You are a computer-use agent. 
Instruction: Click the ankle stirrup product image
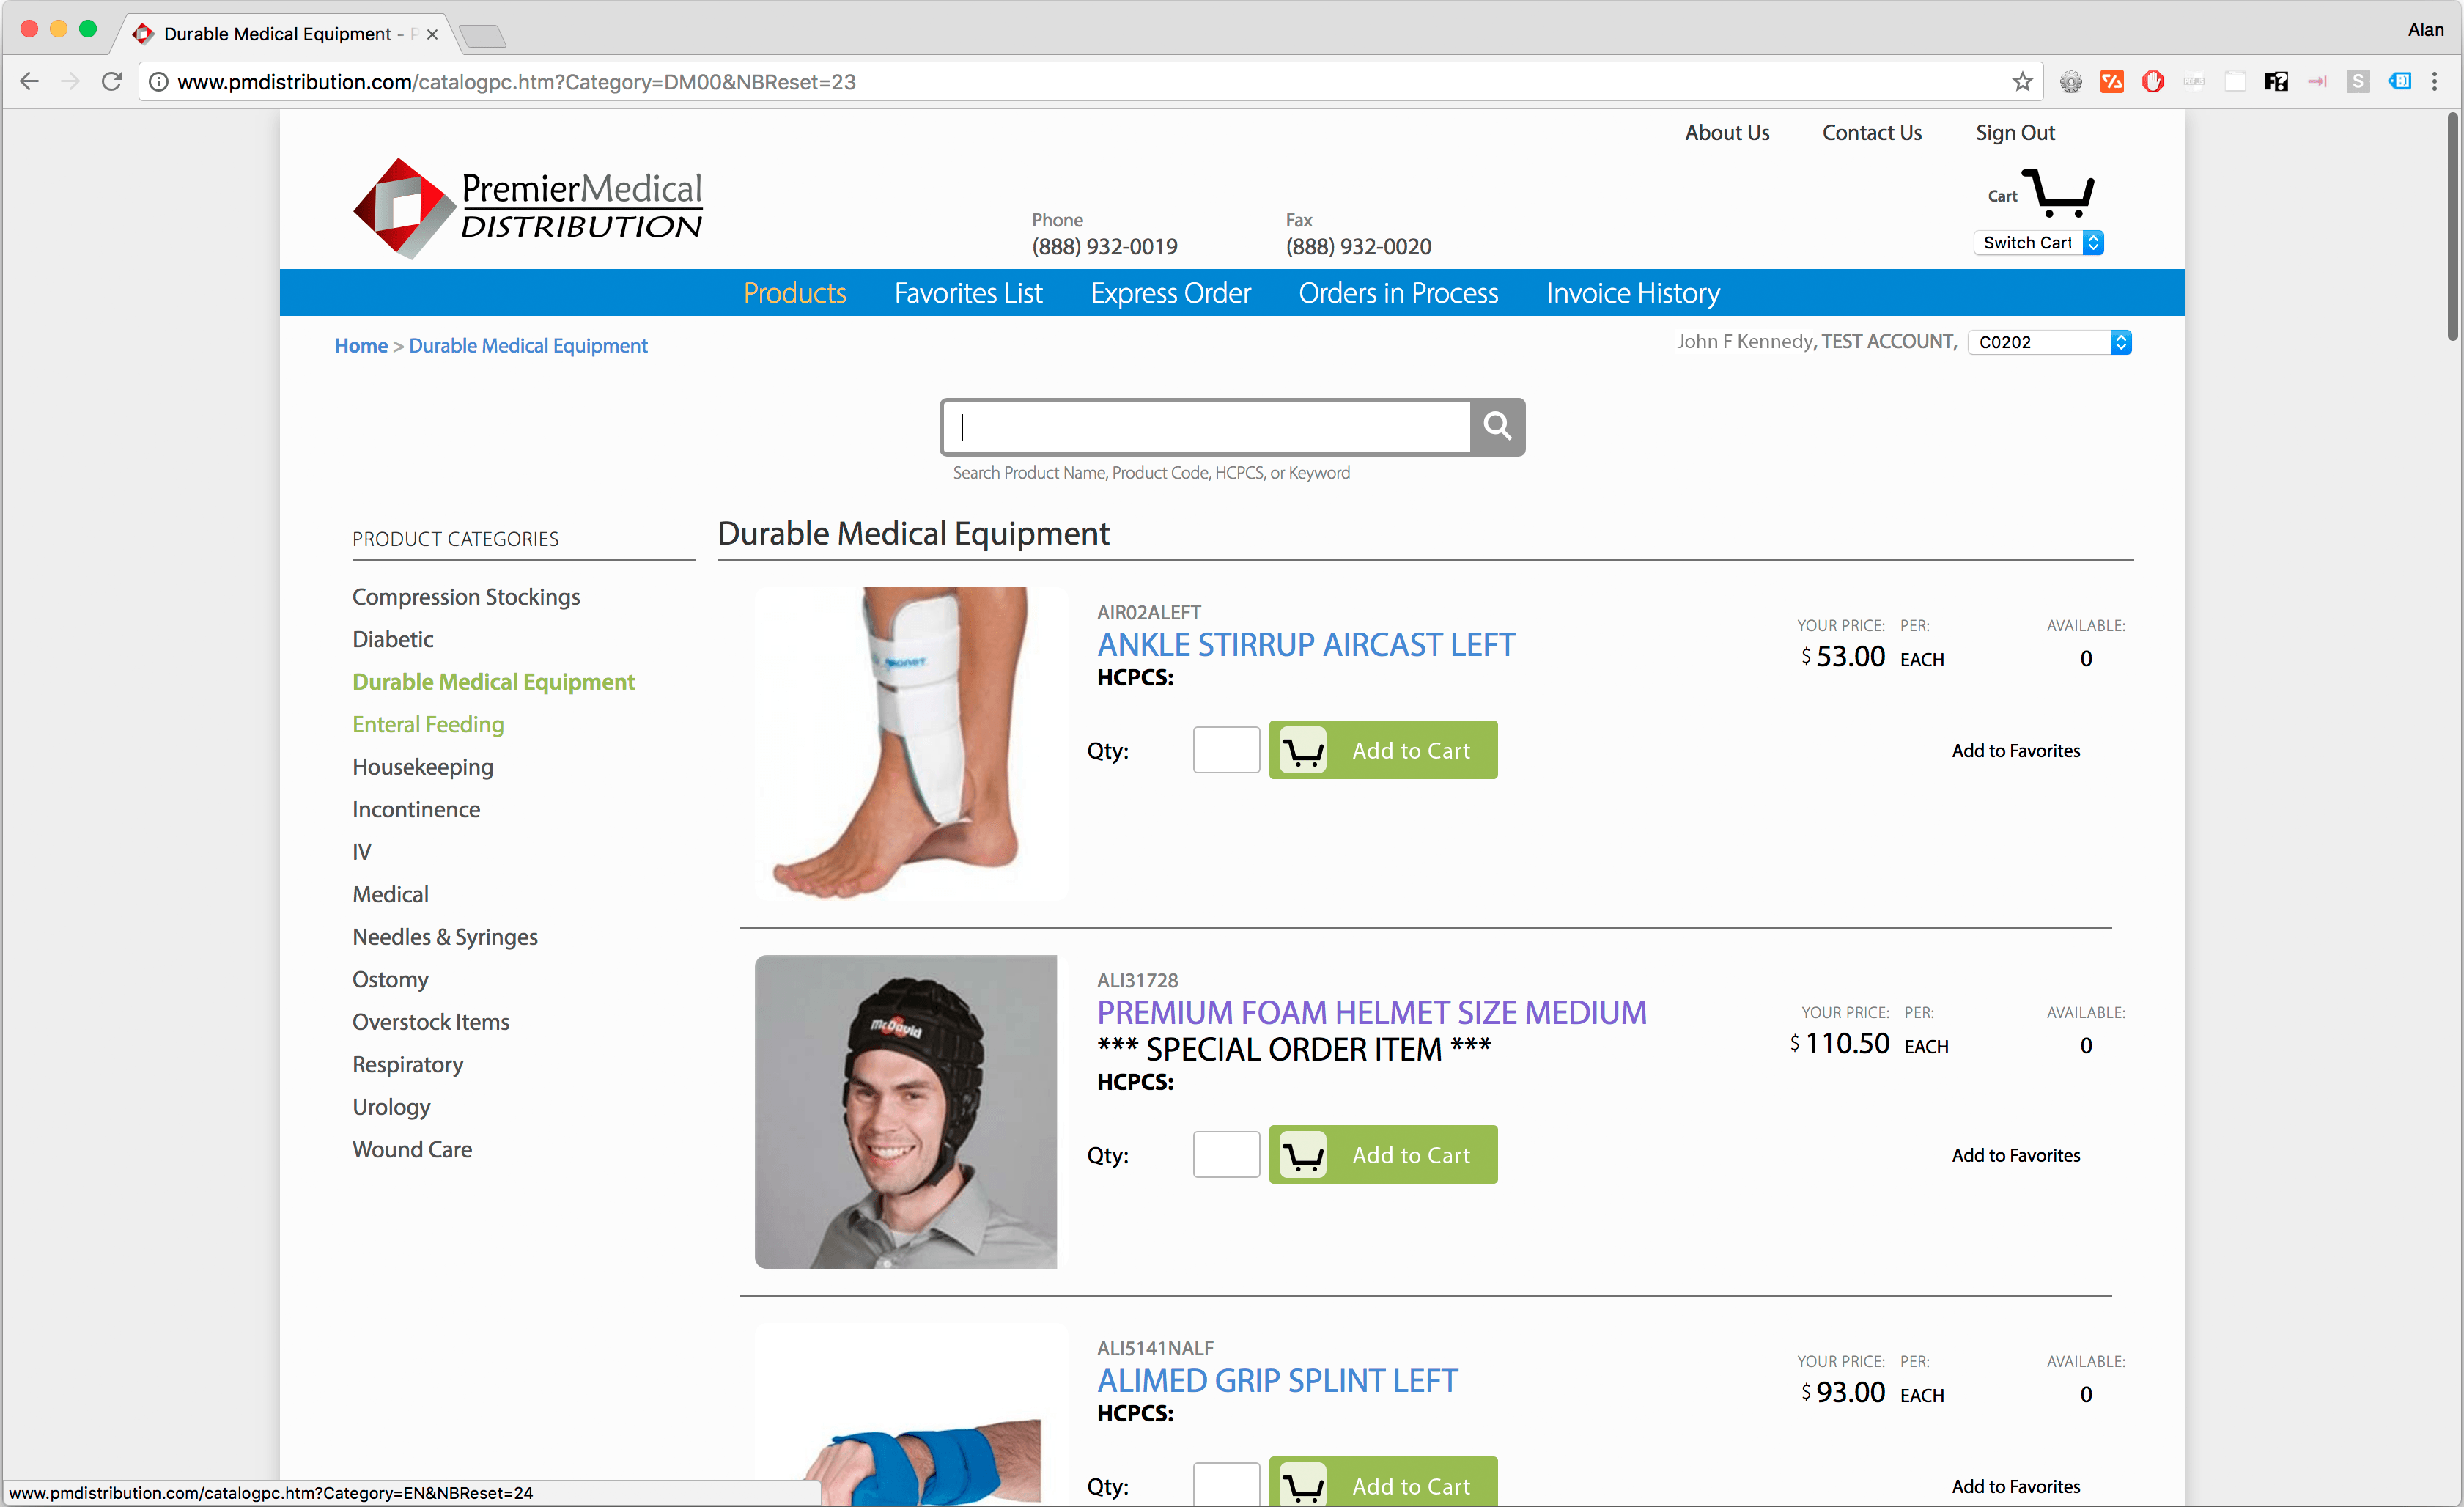911,743
